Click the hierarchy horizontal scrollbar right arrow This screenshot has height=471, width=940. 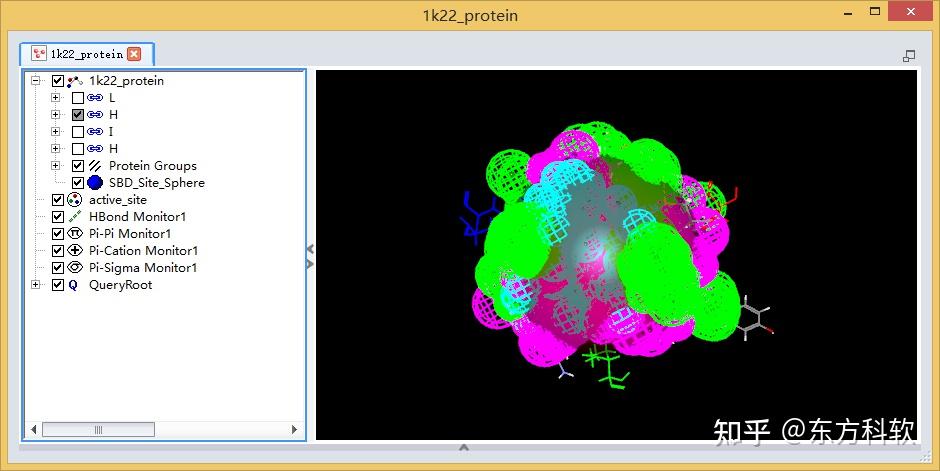coord(294,429)
